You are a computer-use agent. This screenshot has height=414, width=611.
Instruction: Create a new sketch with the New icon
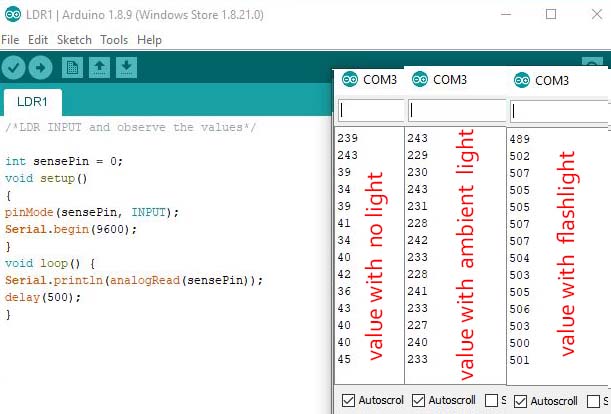click(72, 67)
